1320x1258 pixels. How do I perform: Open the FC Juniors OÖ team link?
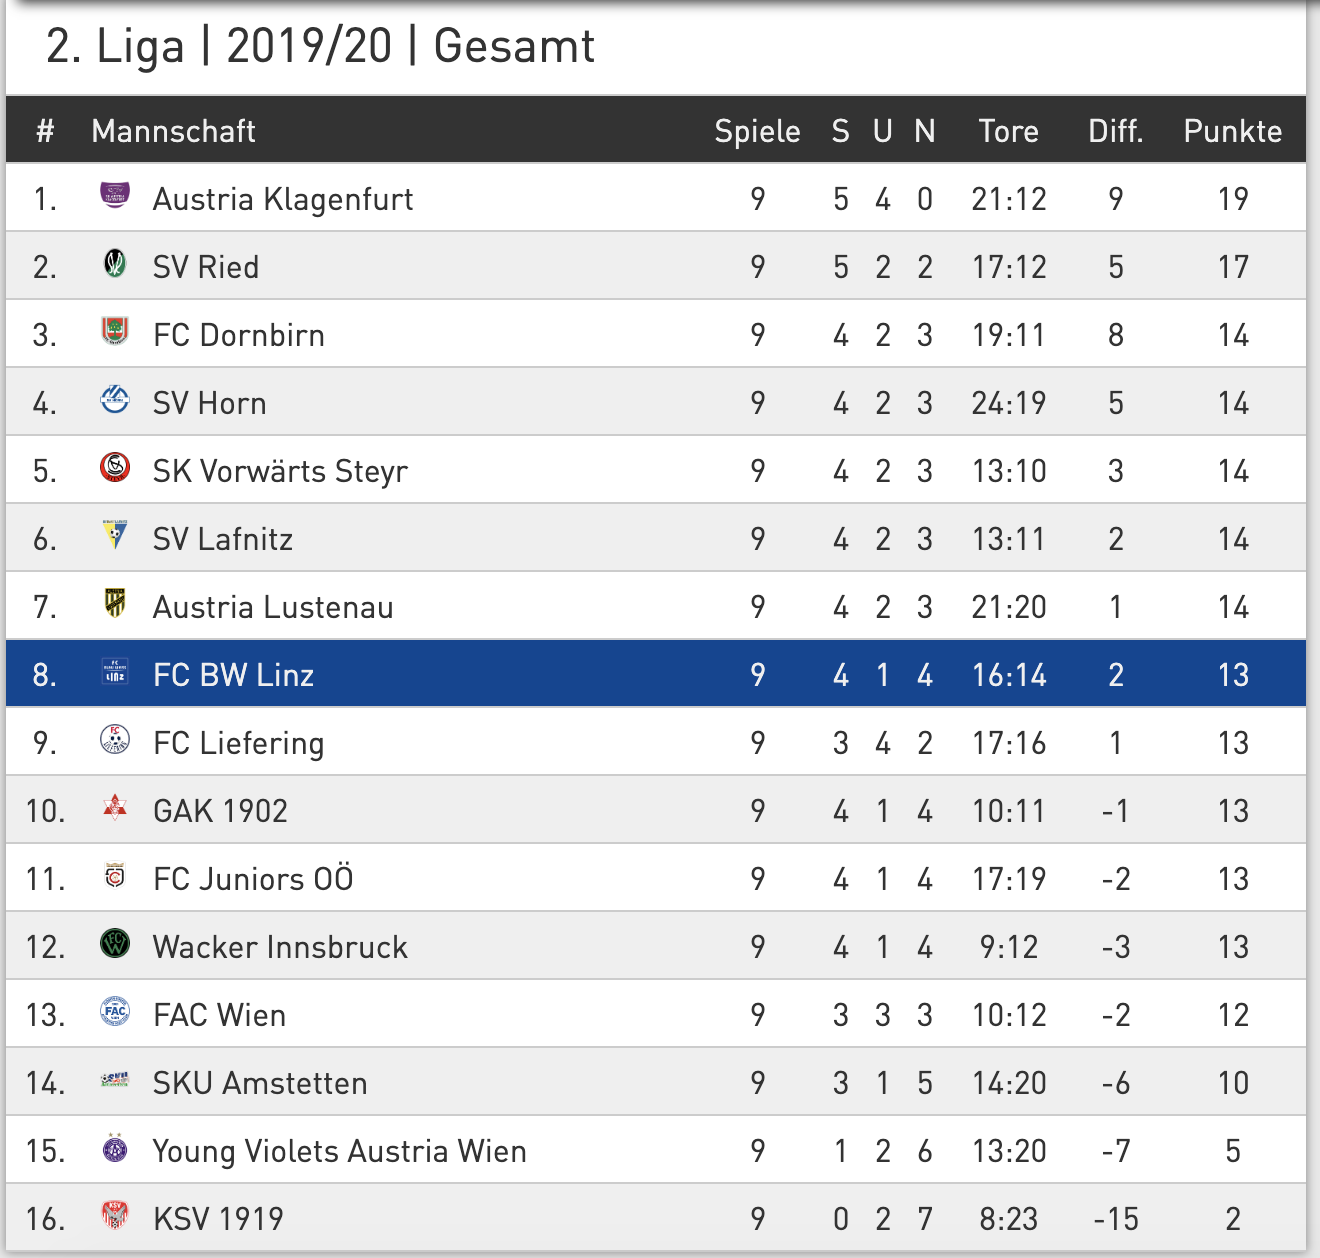pos(253,878)
